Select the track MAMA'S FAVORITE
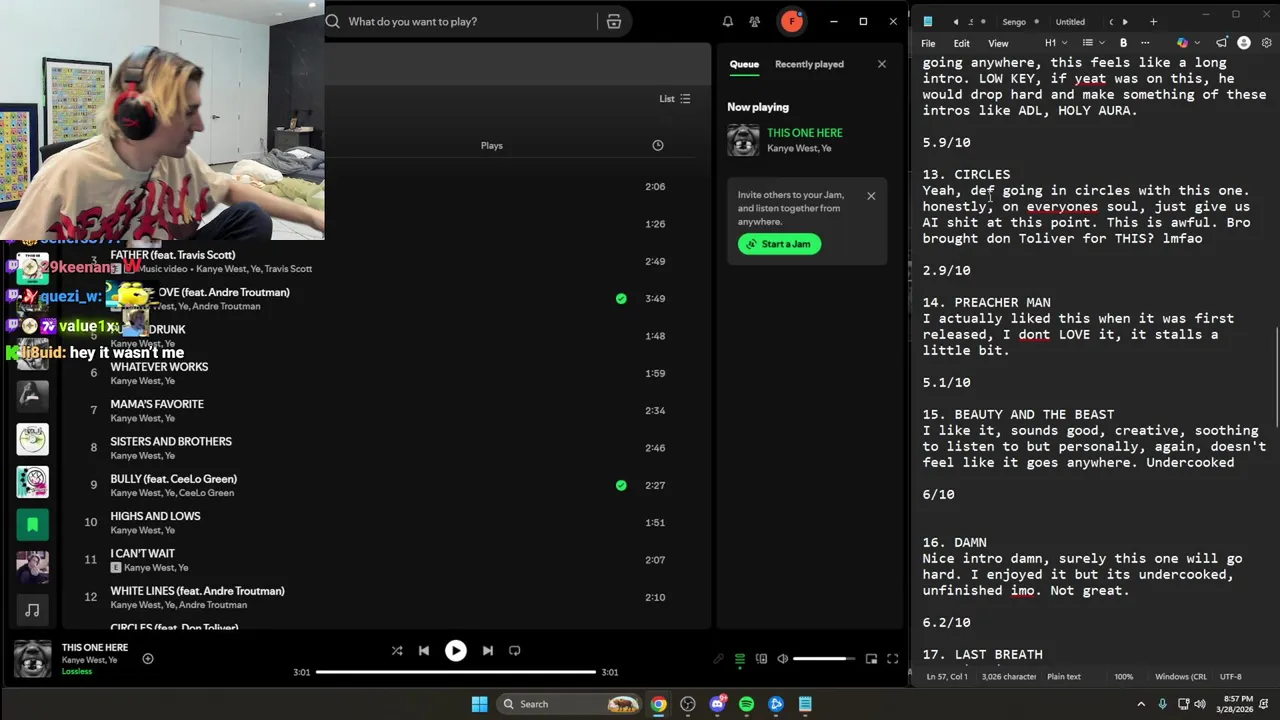 pos(157,404)
